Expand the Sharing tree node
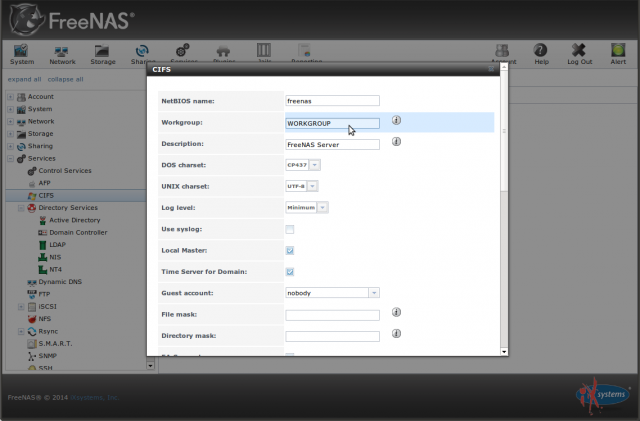 pos(11,146)
